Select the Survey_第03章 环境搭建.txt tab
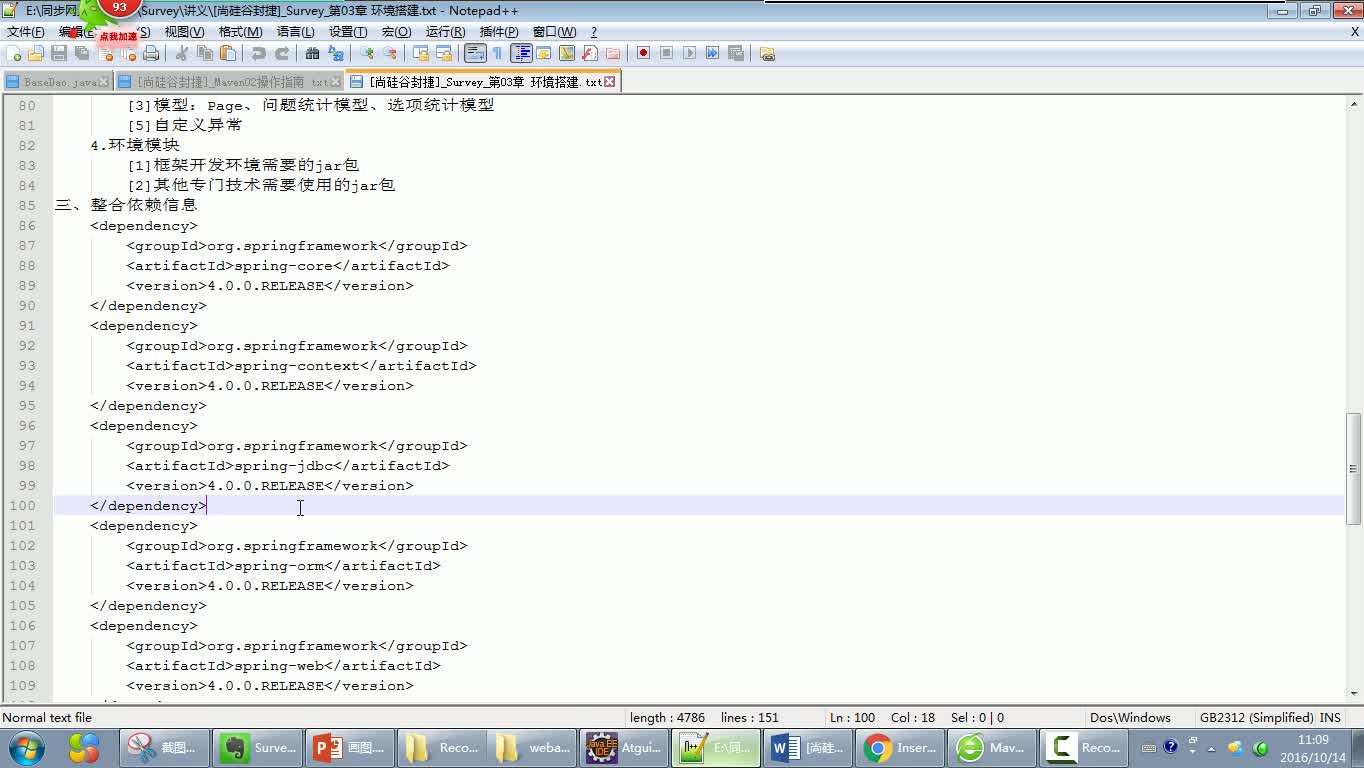The image size is (1364, 768). [483, 81]
